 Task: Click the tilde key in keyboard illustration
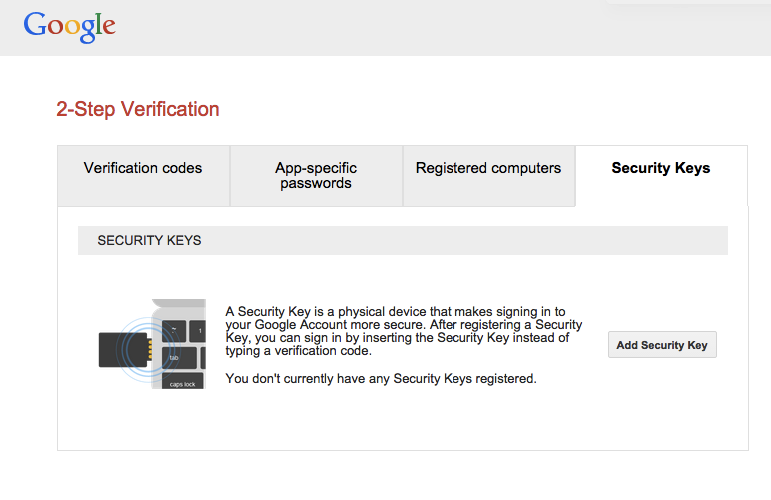(174, 331)
